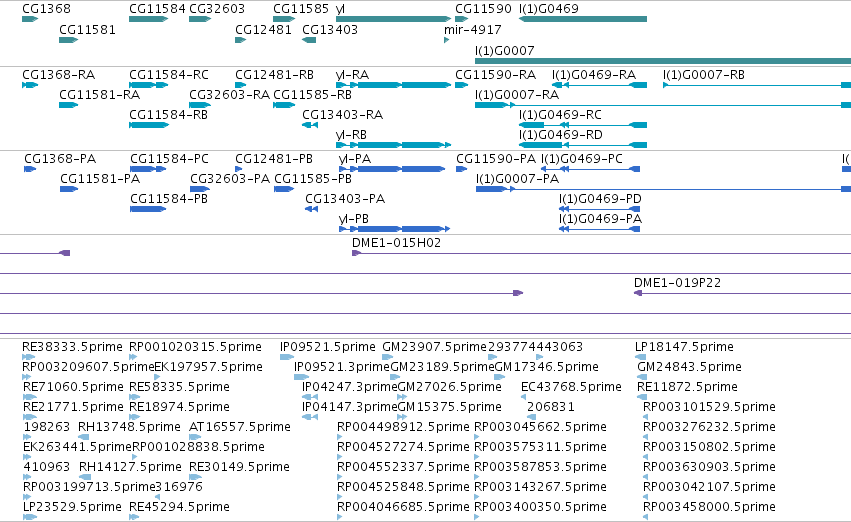Image resolution: width=851 pixels, height=522 pixels.
Task: Select protein CG11590-PA
Action: click(462, 169)
